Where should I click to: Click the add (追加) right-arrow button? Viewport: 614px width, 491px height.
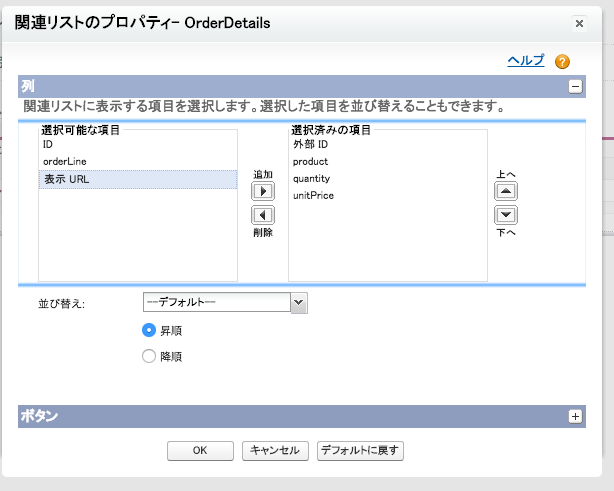click(x=263, y=191)
